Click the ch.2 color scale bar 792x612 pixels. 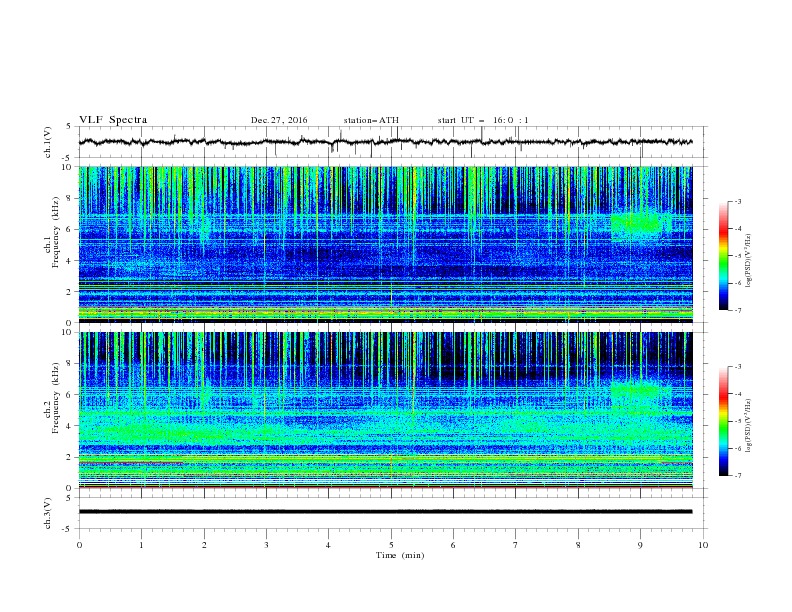point(723,421)
